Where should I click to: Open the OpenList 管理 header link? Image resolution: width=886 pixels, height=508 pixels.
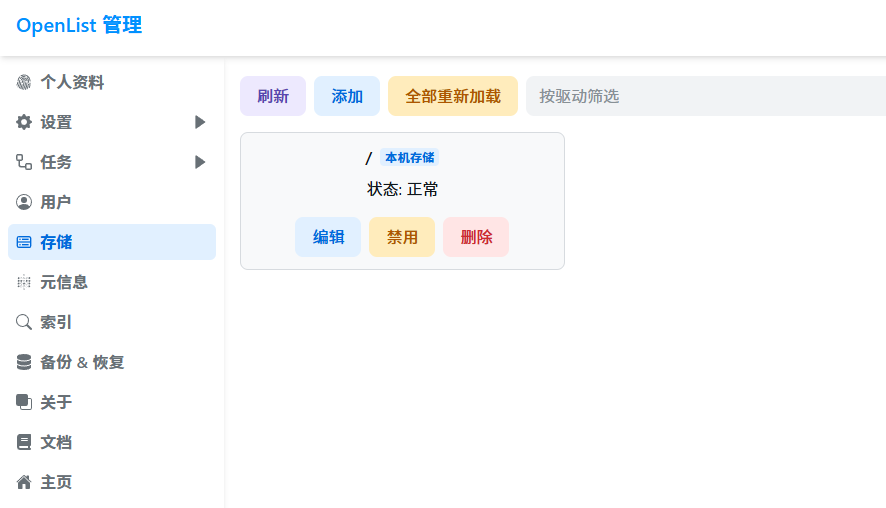(x=79, y=26)
